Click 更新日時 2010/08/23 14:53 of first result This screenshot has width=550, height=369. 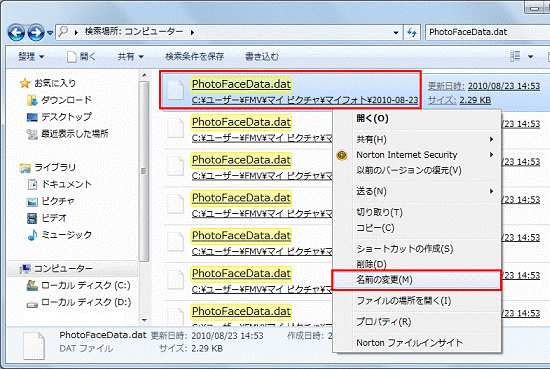coord(484,86)
